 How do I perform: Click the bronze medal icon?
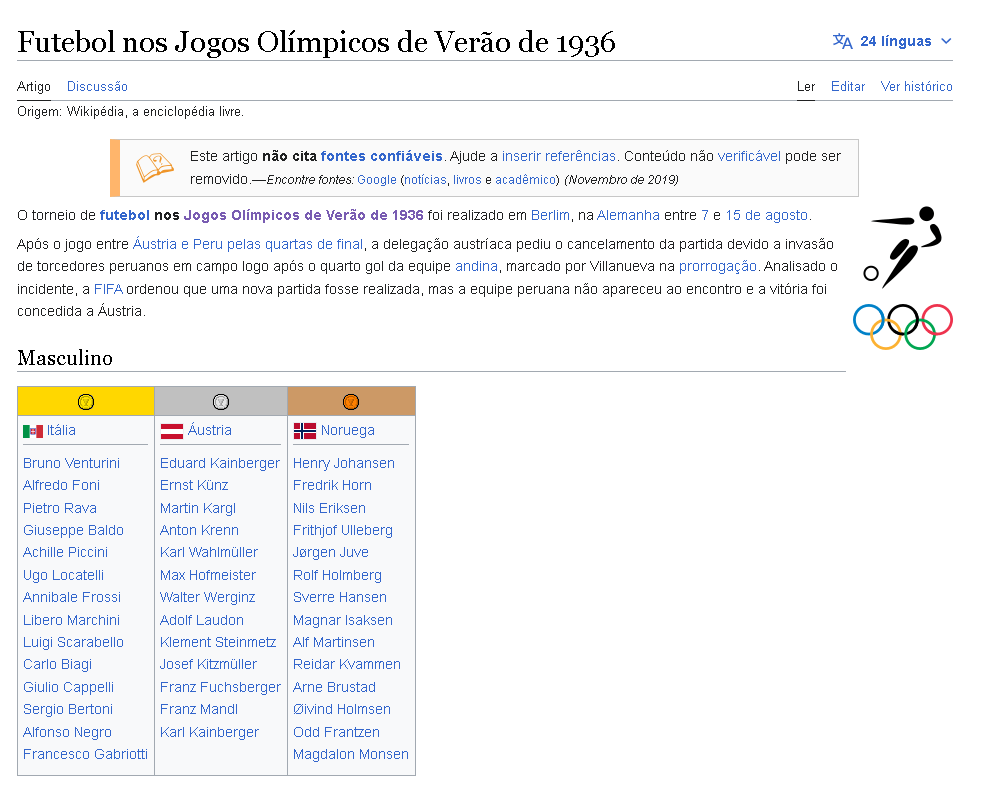point(351,402)
